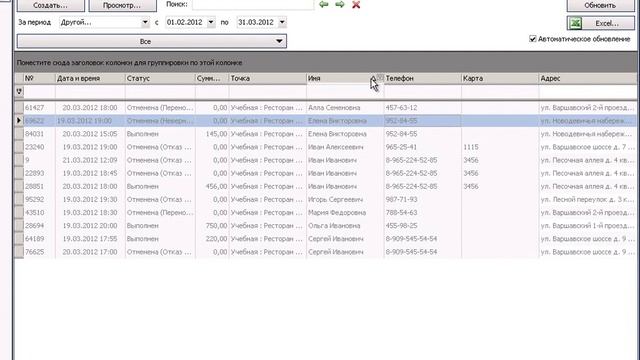Select order number 28851
The width and height of the screenshot is (640, 360).
[34, 186]
